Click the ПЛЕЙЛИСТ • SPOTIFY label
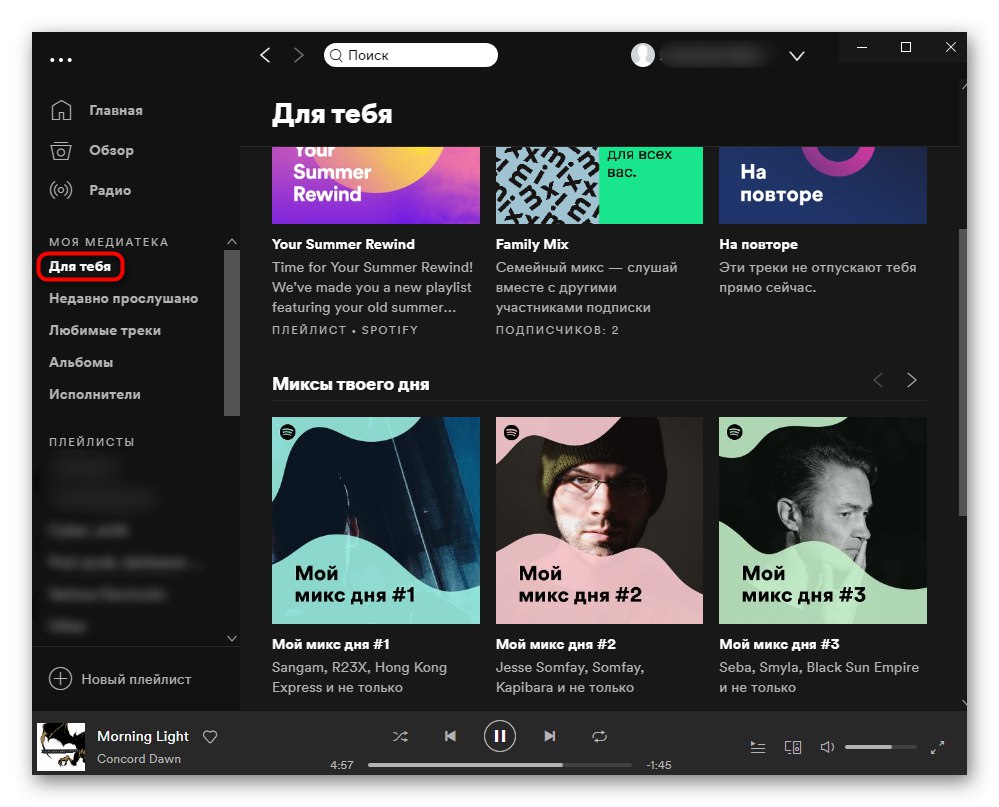The height and width of the screenshot is (807, 999). pos(345,330)
